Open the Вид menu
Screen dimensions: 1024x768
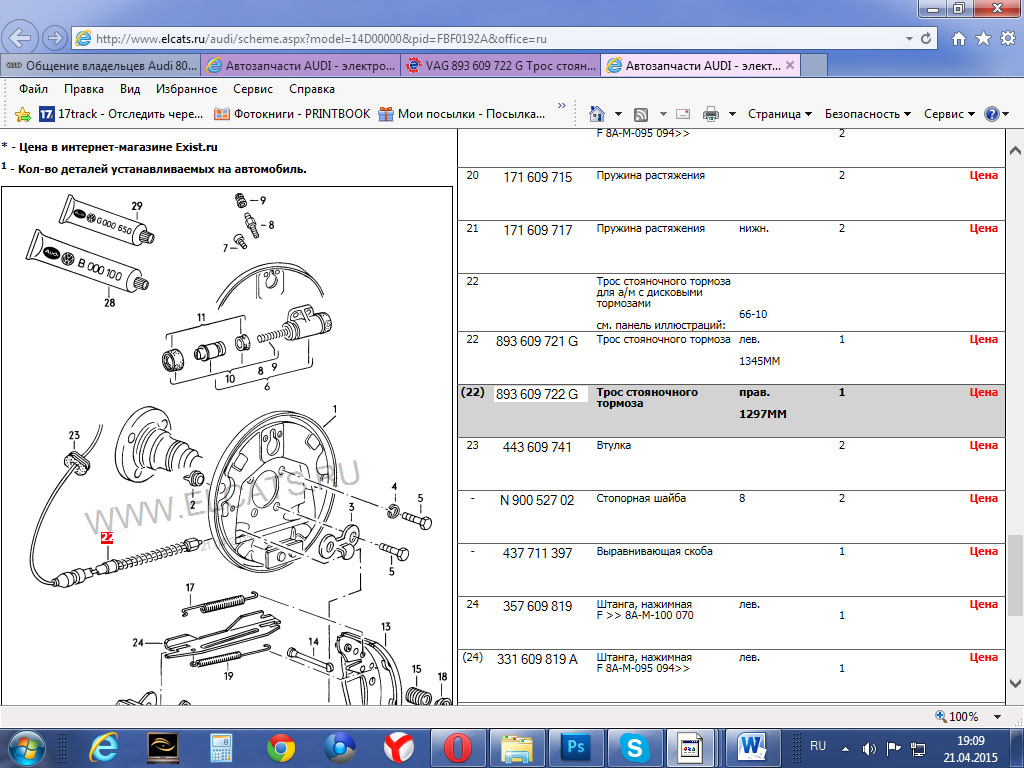pyautogui.click(x=130, y=89)
